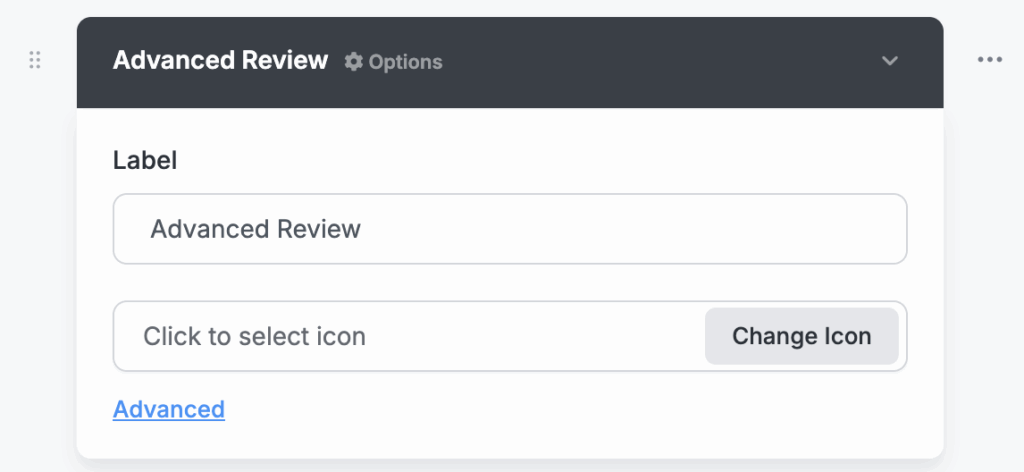Click the empty area of the dark header bar

pos(650,62)
